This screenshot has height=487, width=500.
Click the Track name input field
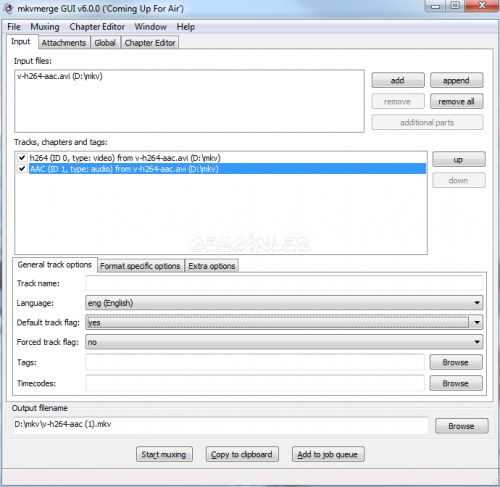click(x=284, y=284)
